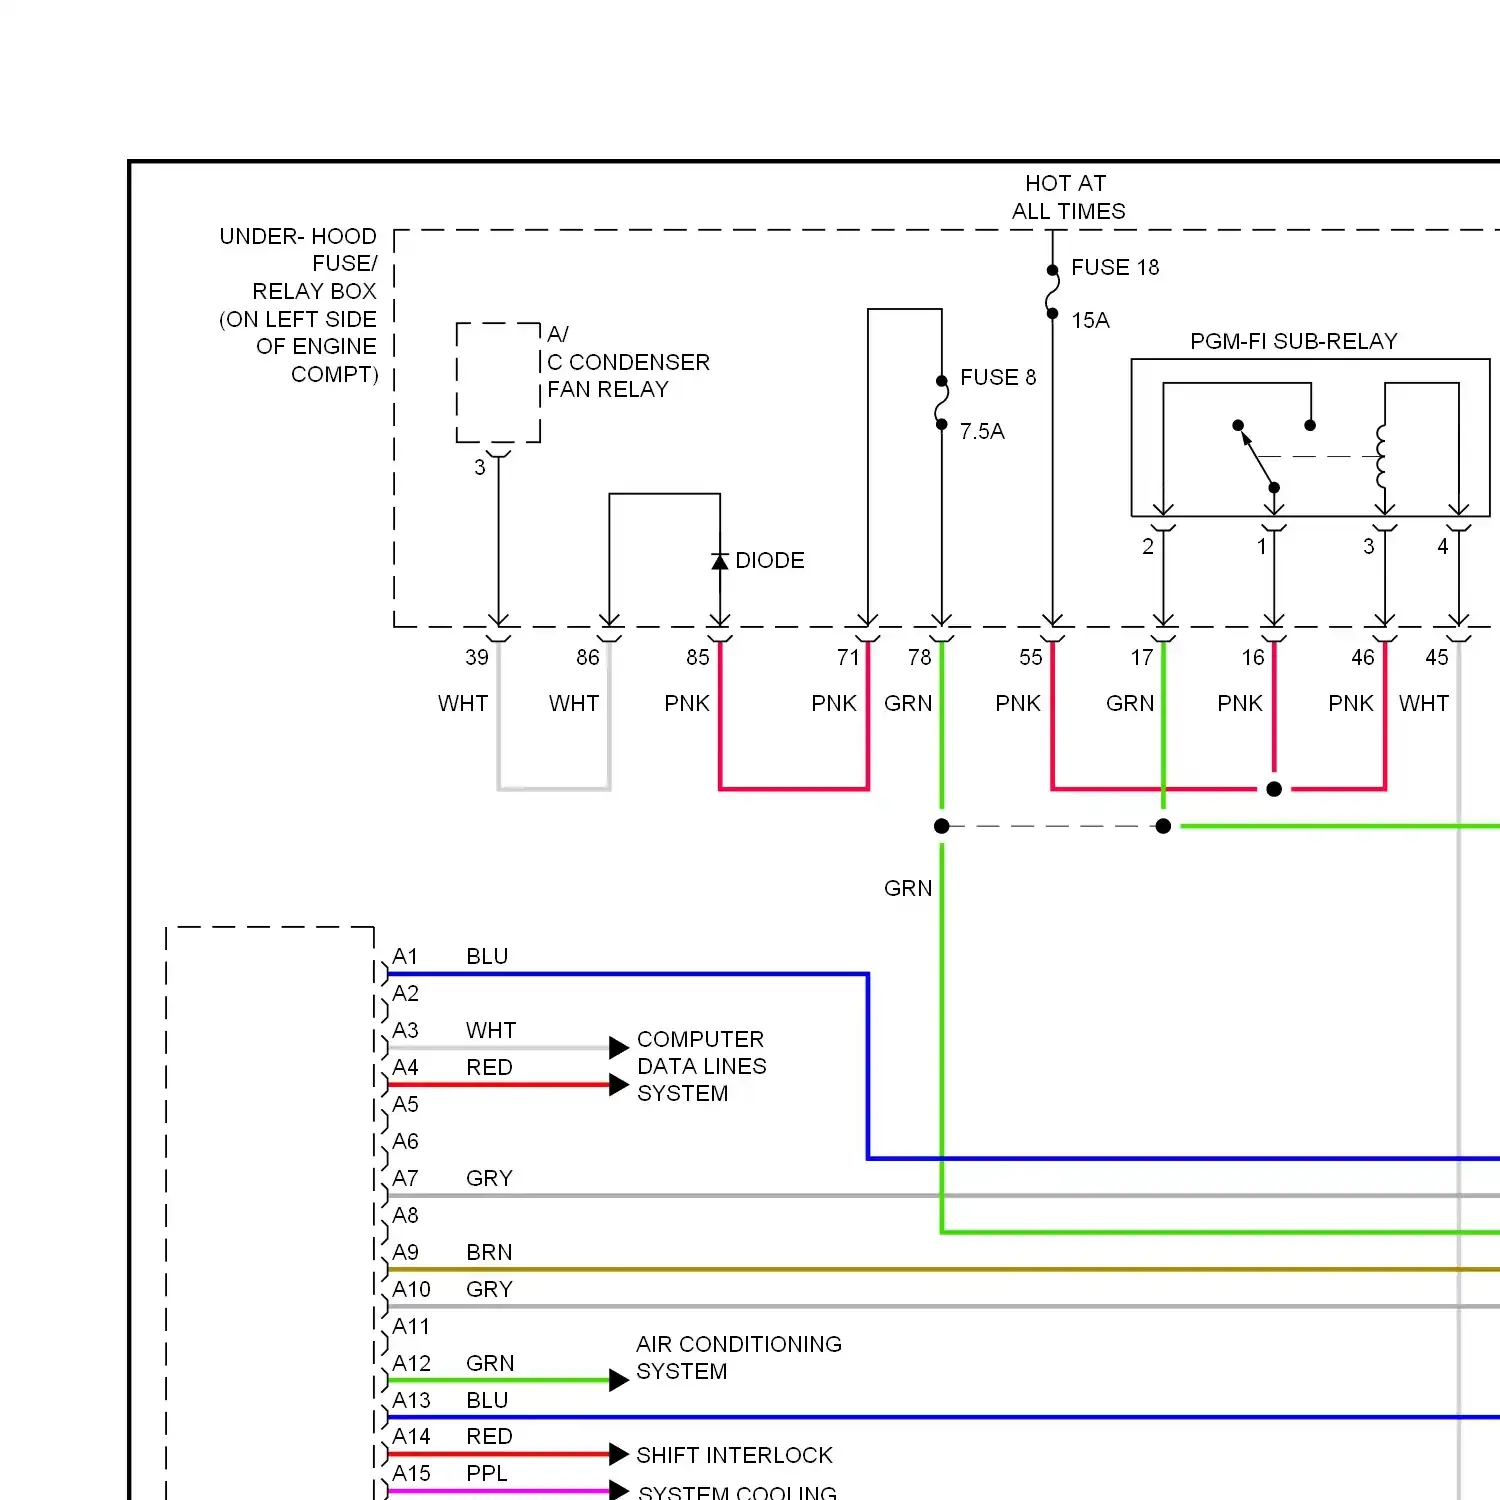
Task: Click the arrowhead on the A4 RED wire
Action: pyautogui.click(x=619, y=1085)
